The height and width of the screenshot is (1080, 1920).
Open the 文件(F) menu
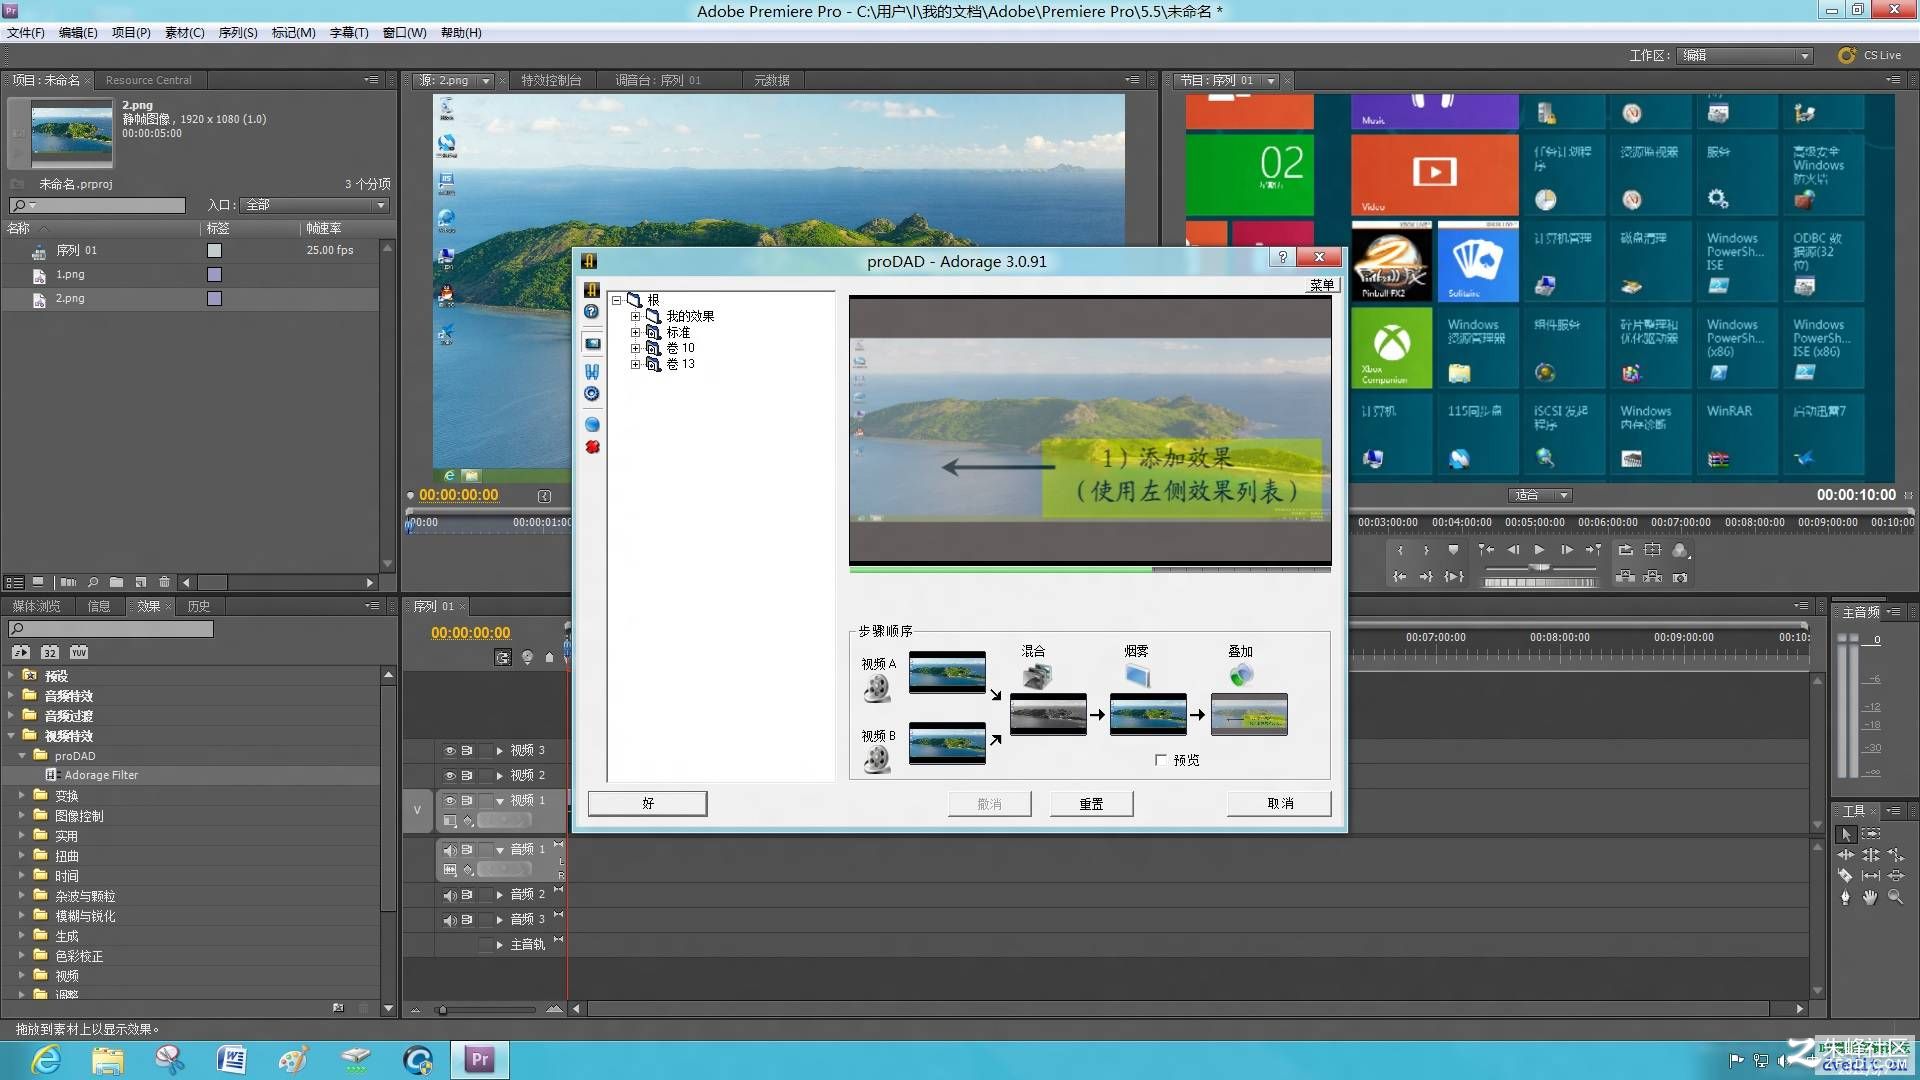click(26, 33)
